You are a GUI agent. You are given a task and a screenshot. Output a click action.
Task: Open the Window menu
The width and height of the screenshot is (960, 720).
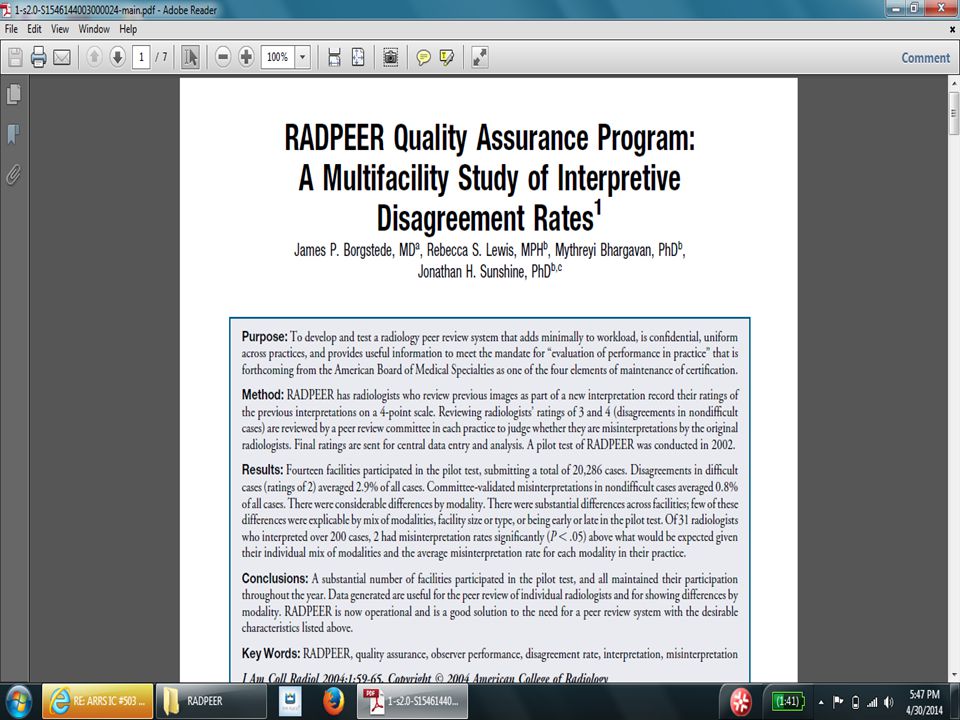[94, 29]
